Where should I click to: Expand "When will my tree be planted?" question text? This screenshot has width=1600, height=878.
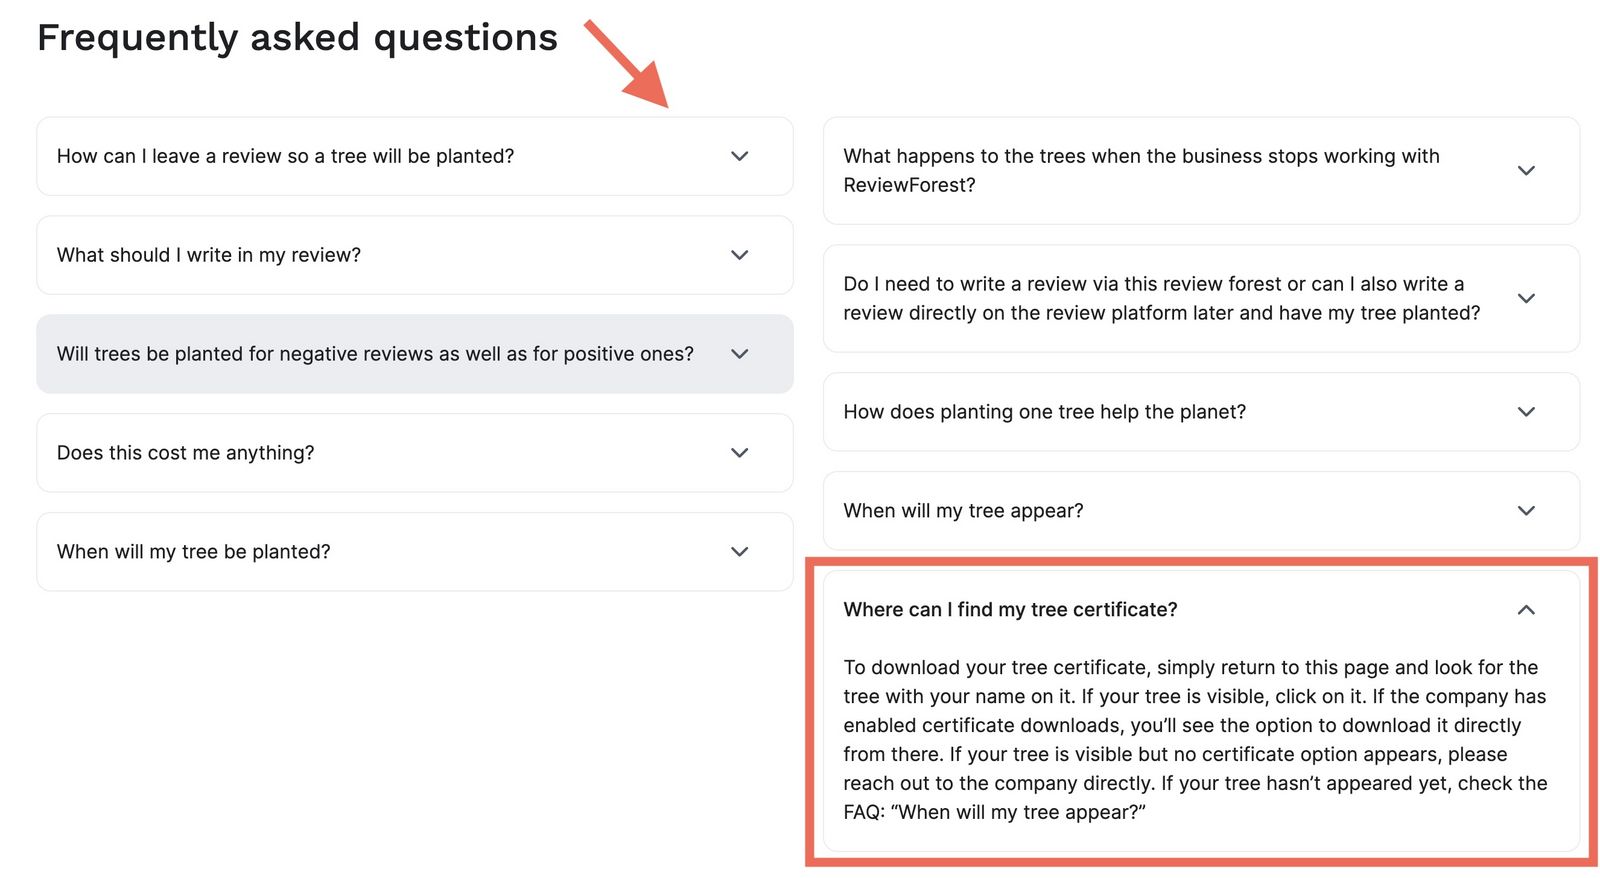[193, 552]
